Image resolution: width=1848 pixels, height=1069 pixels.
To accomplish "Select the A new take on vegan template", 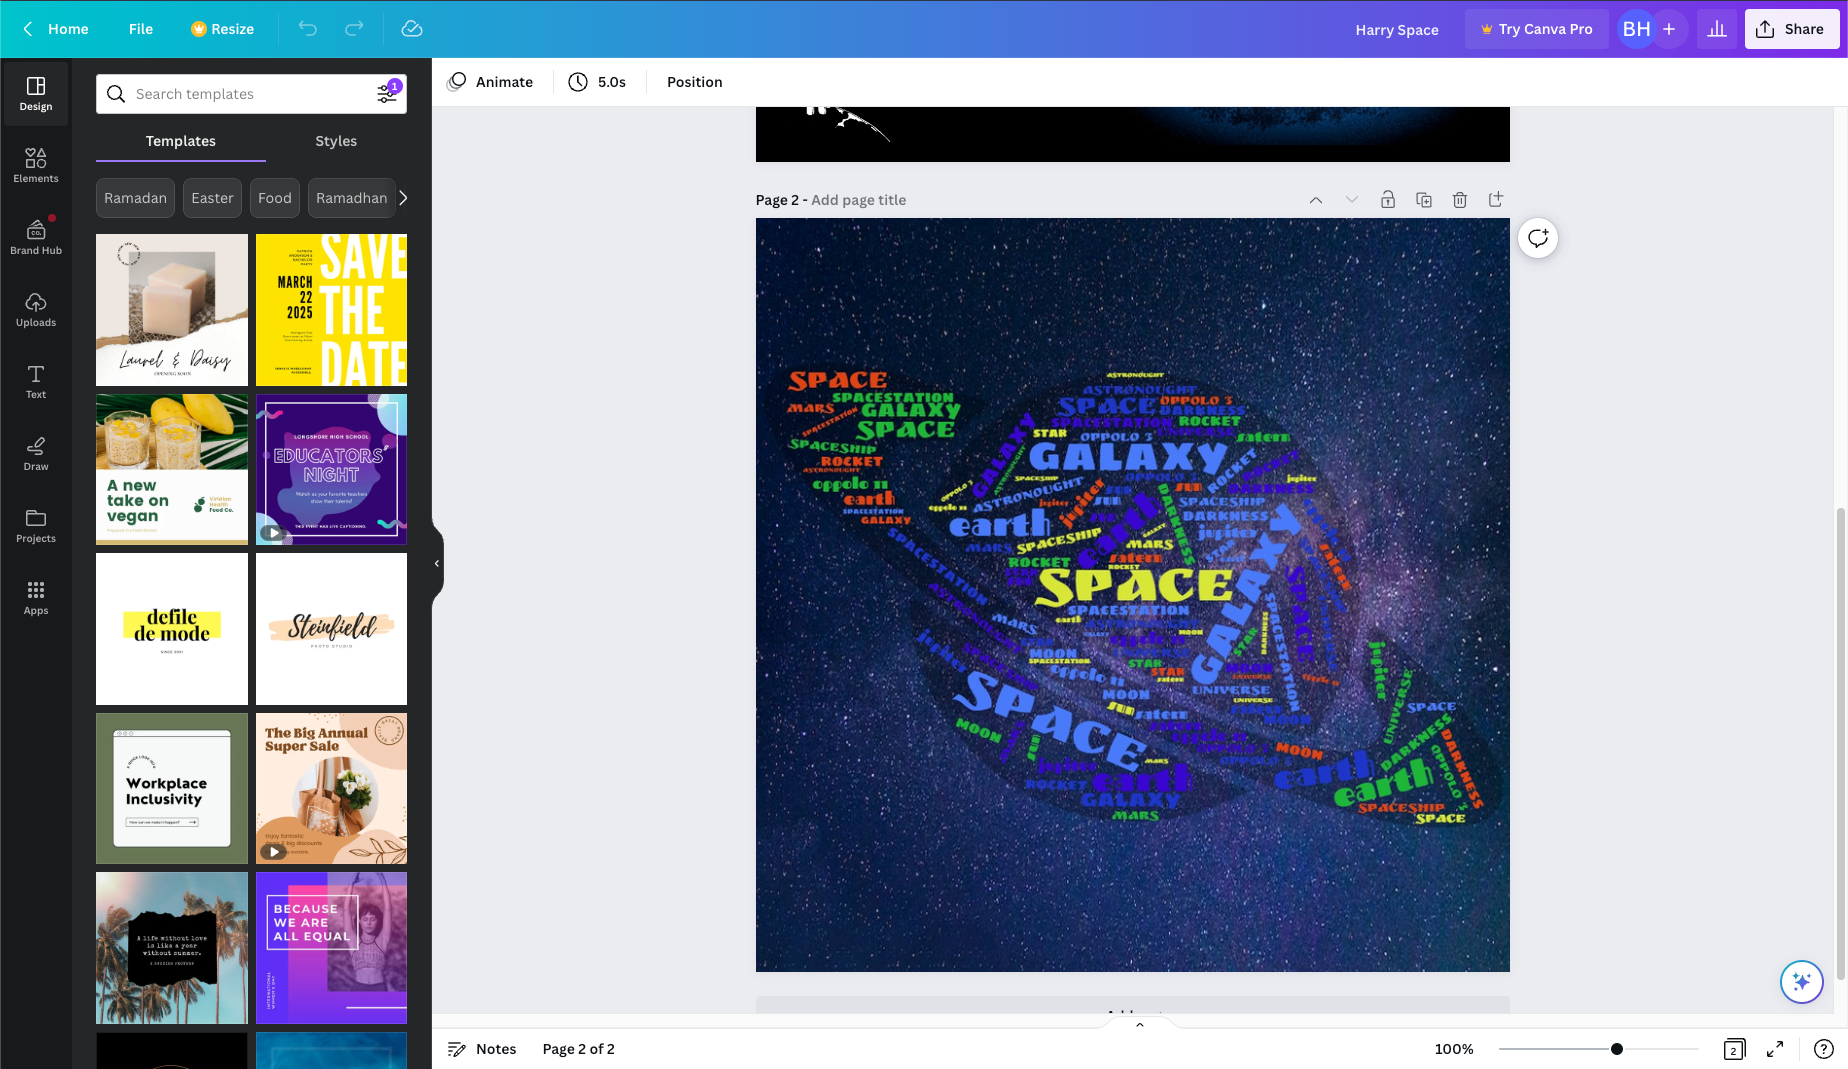I will (x=172, y=469).
